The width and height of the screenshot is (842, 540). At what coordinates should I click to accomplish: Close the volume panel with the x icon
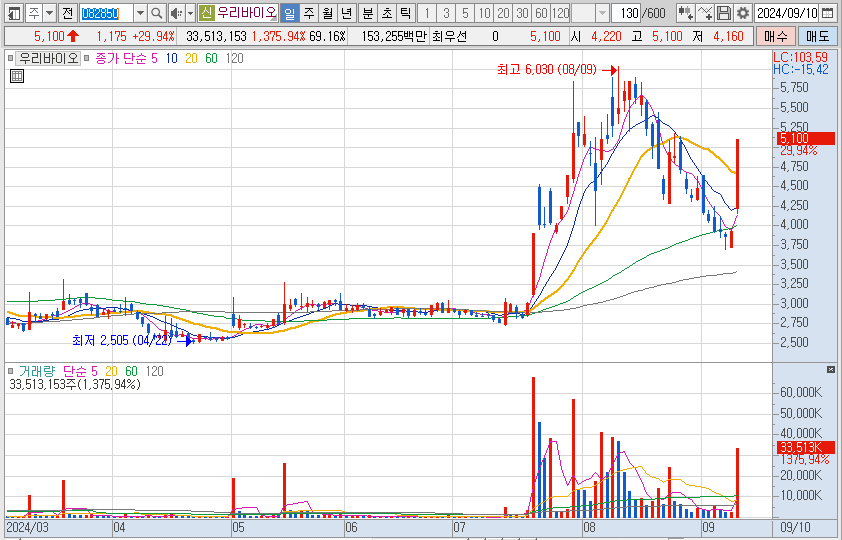[x=831, y=369]
